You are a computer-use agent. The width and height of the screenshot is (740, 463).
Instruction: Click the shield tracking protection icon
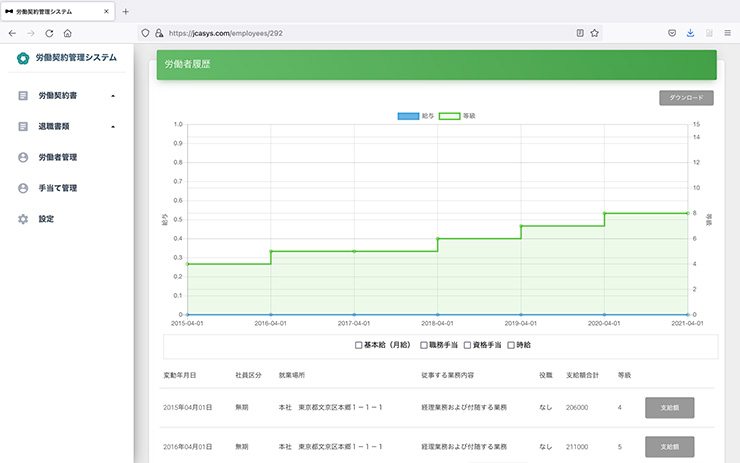(x=145, y=33)
